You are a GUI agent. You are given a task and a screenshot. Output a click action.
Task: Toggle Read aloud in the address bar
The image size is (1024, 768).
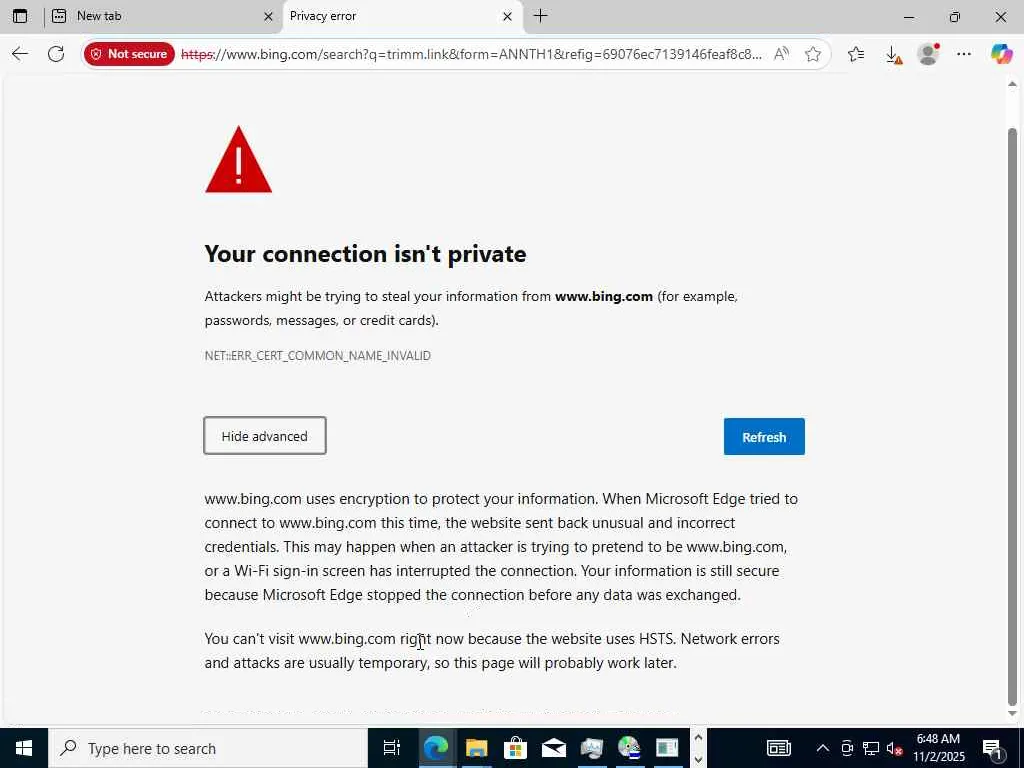pyautogui.click(x=781, y=54)
